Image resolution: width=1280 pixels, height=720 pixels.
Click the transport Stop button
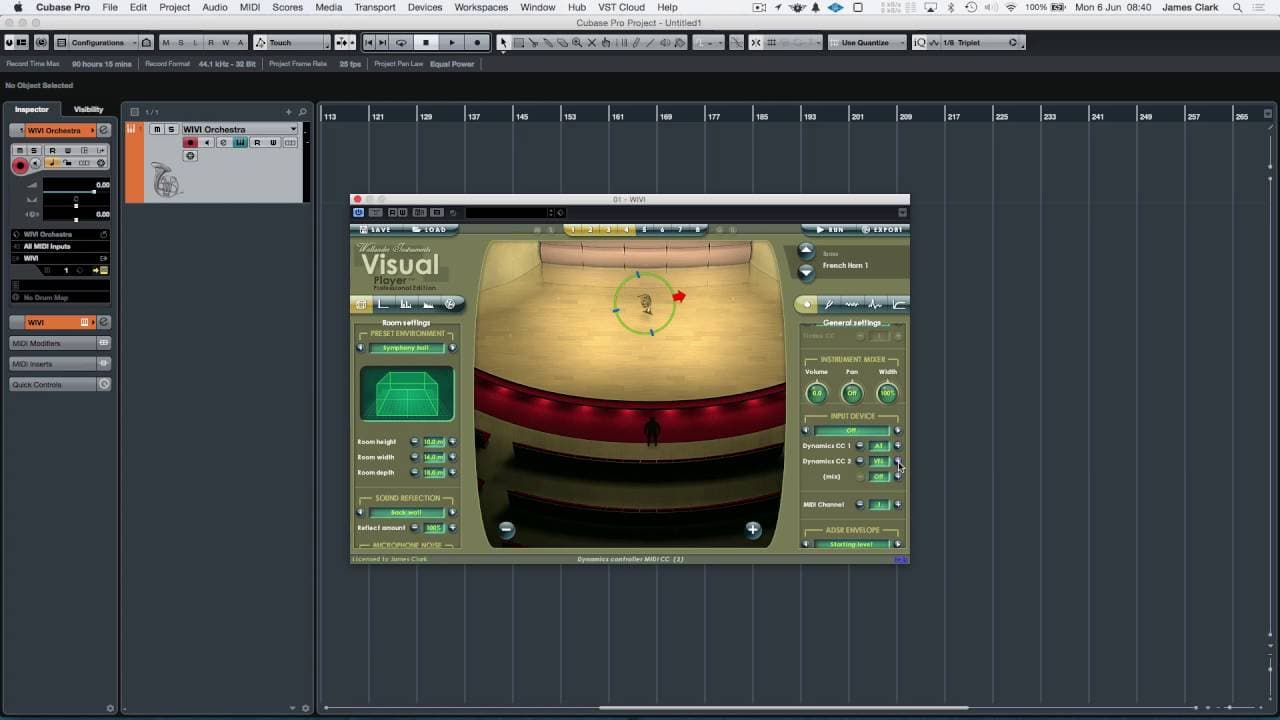pos(426,43)
